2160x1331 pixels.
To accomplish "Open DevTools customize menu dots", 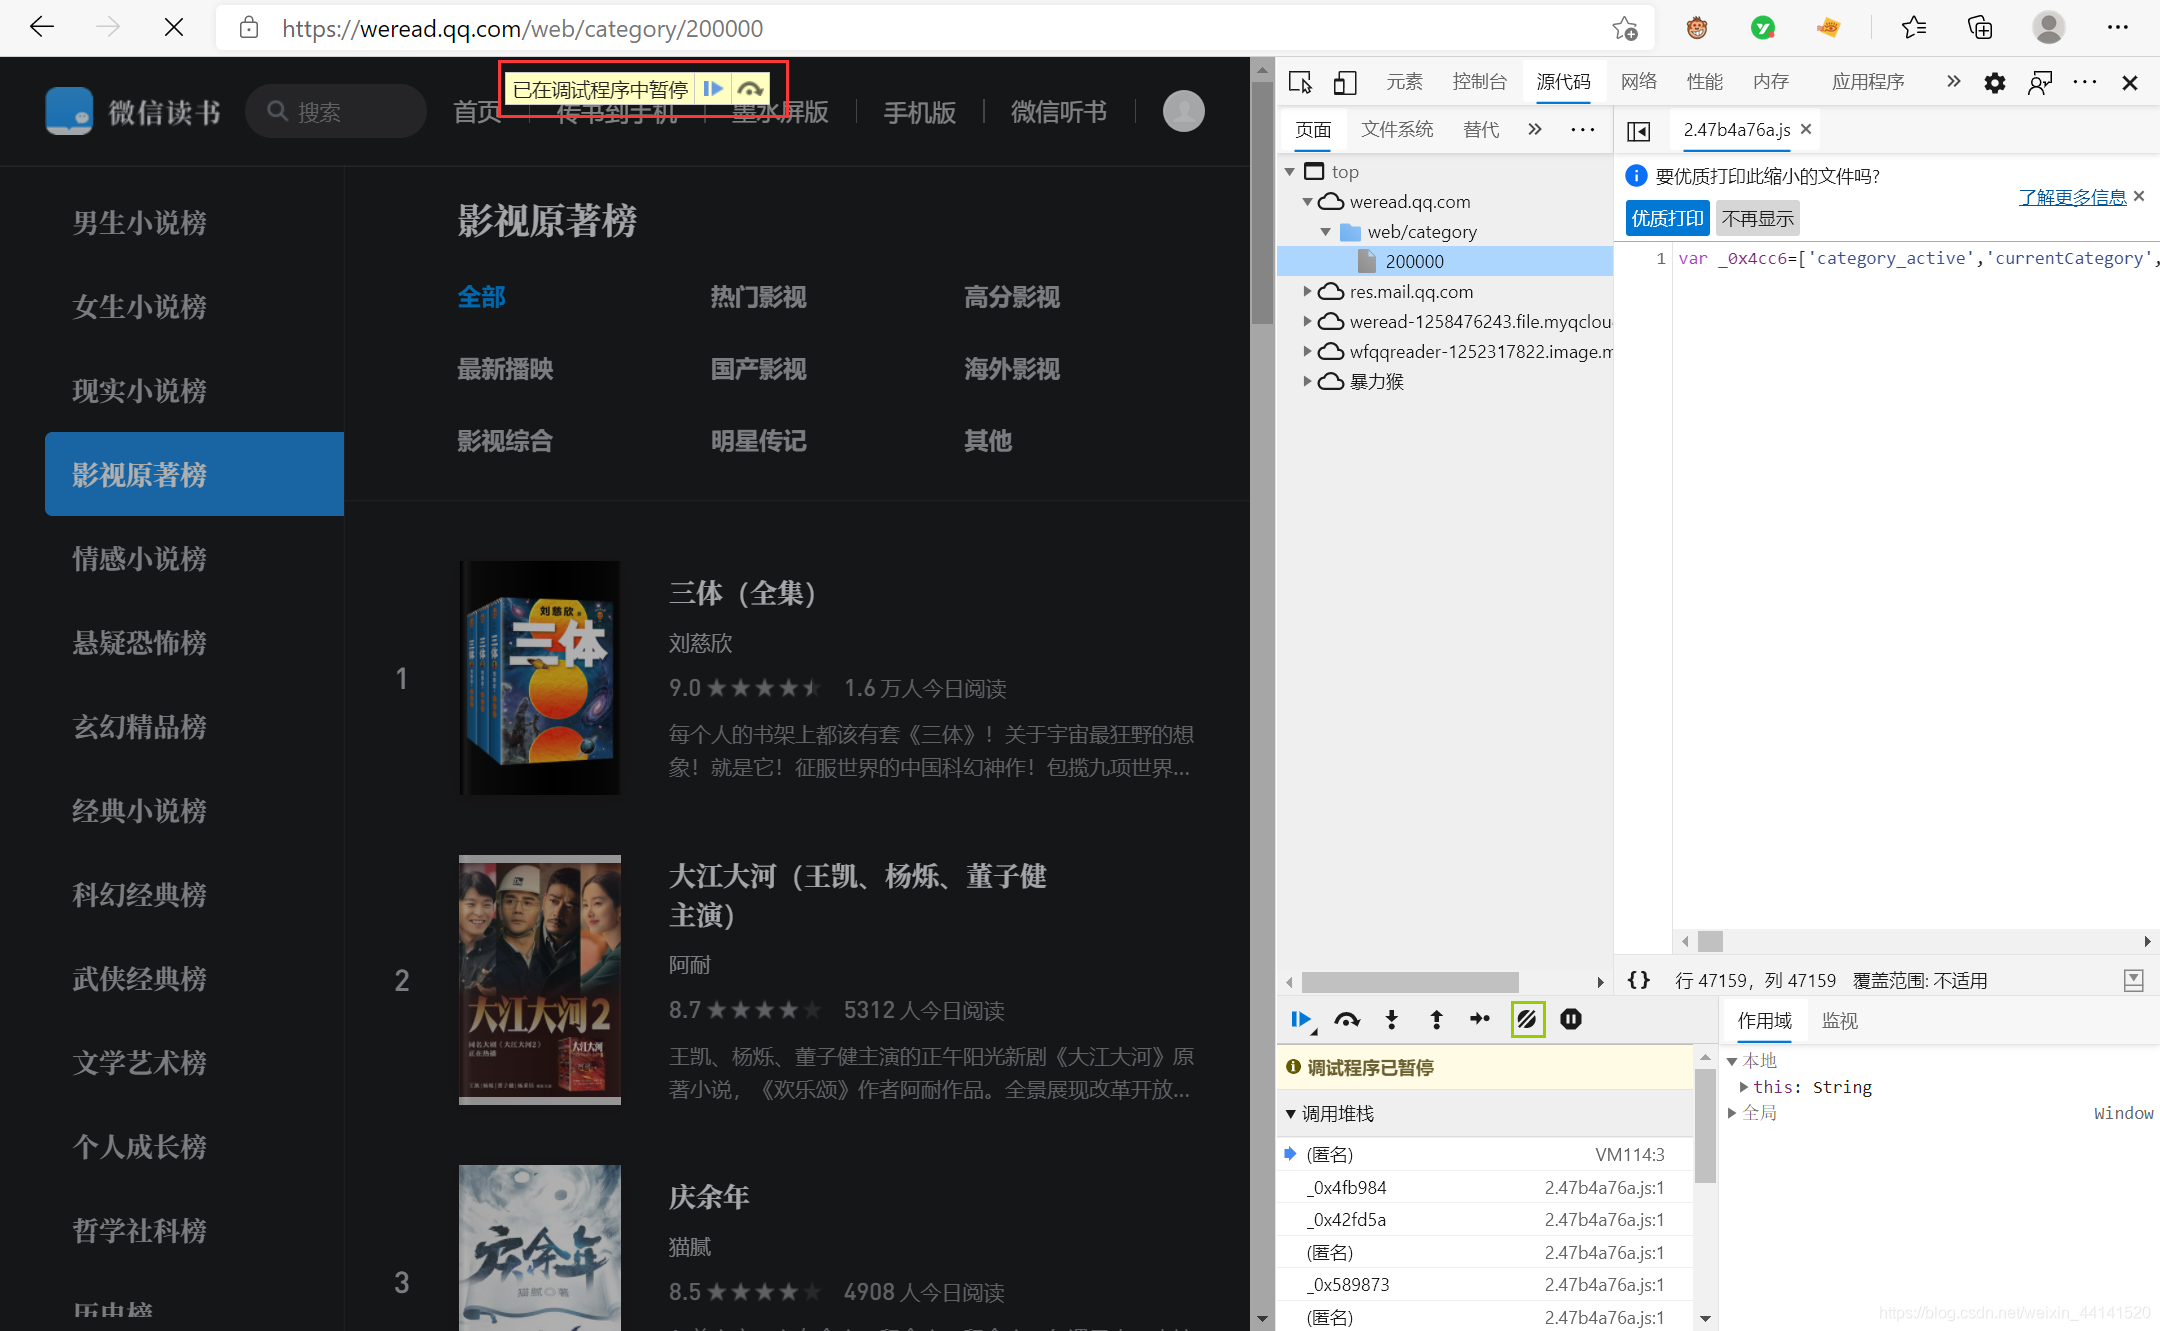I will (2085, 82).
